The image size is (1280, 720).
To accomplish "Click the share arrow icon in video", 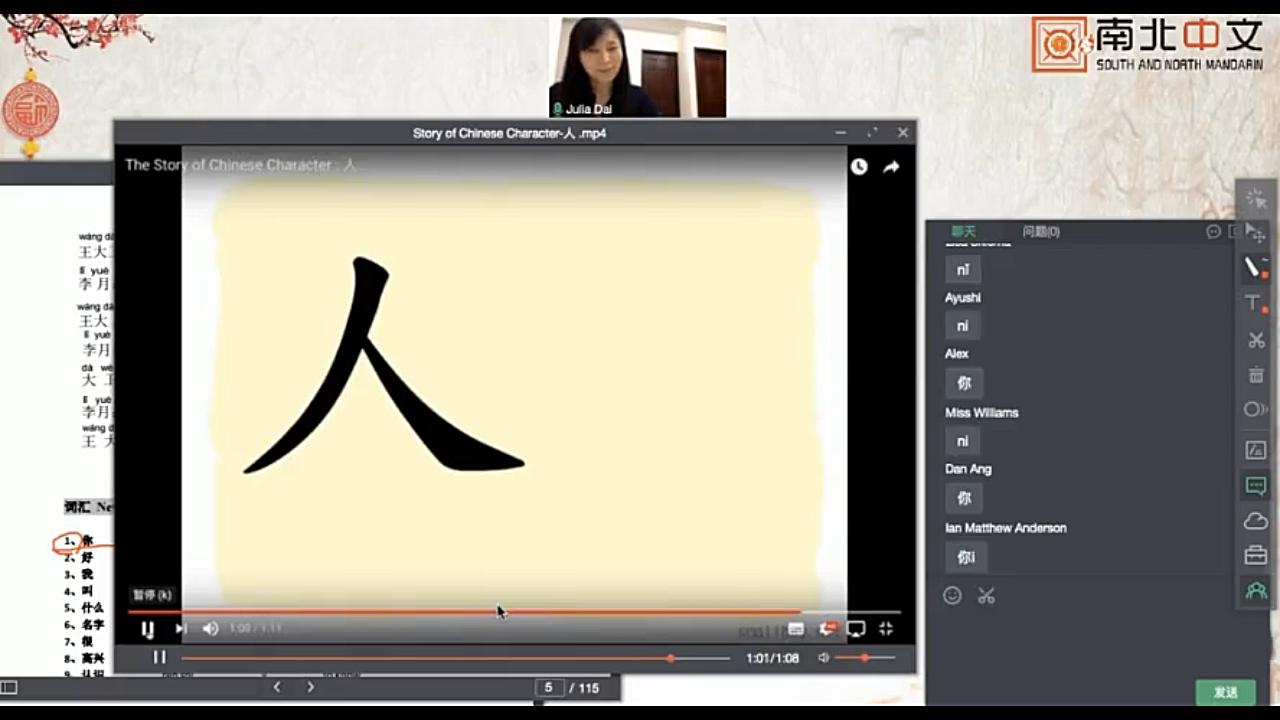I will [891, 167].
